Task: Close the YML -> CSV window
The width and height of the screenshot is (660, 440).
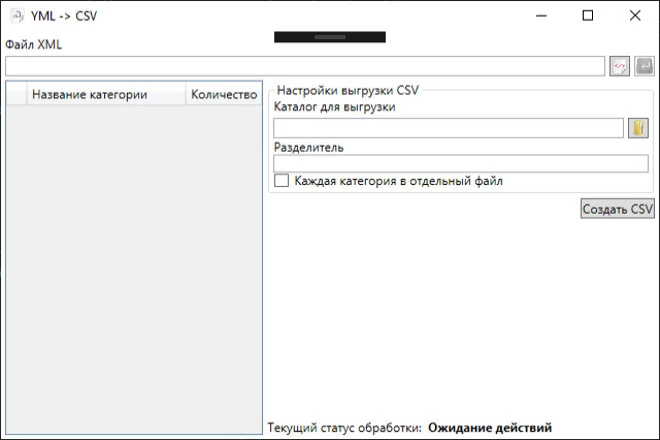Action: (x=635, y=16)
